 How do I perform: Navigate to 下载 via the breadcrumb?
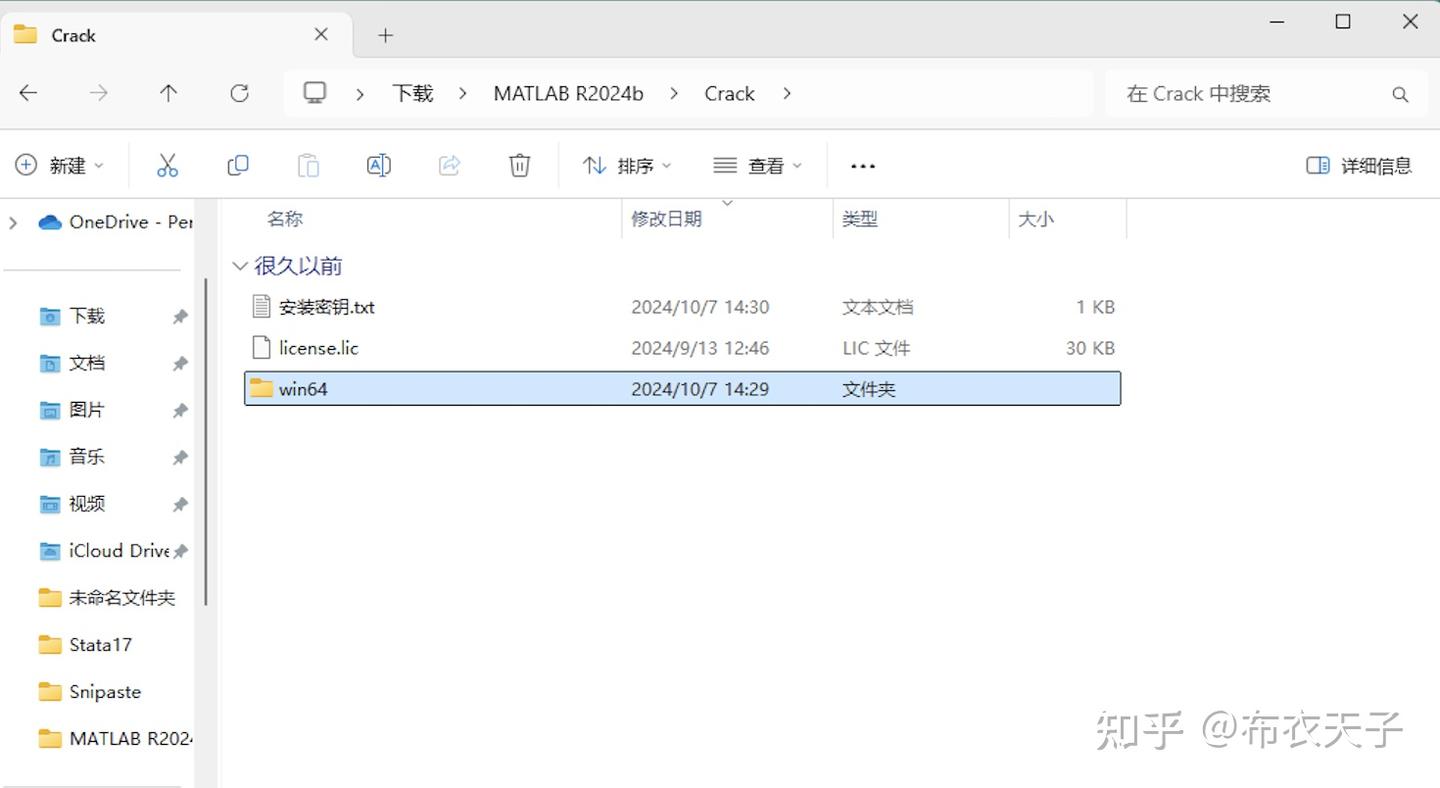point(411,93)
